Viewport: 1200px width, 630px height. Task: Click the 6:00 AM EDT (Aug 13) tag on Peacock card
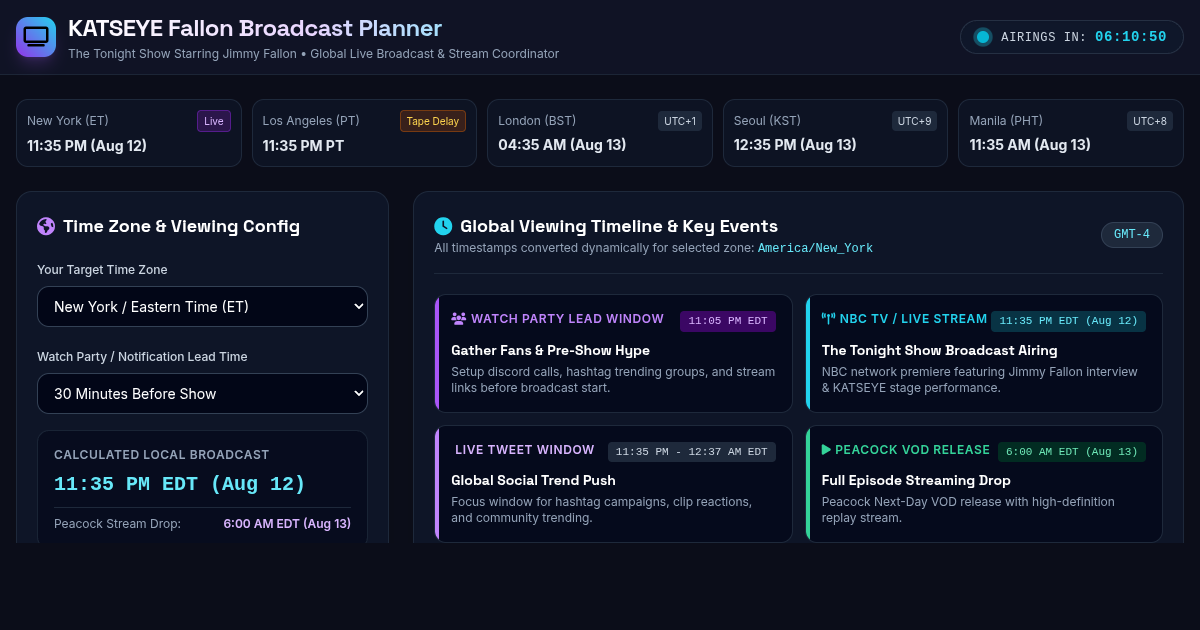tap(1072, 452)
